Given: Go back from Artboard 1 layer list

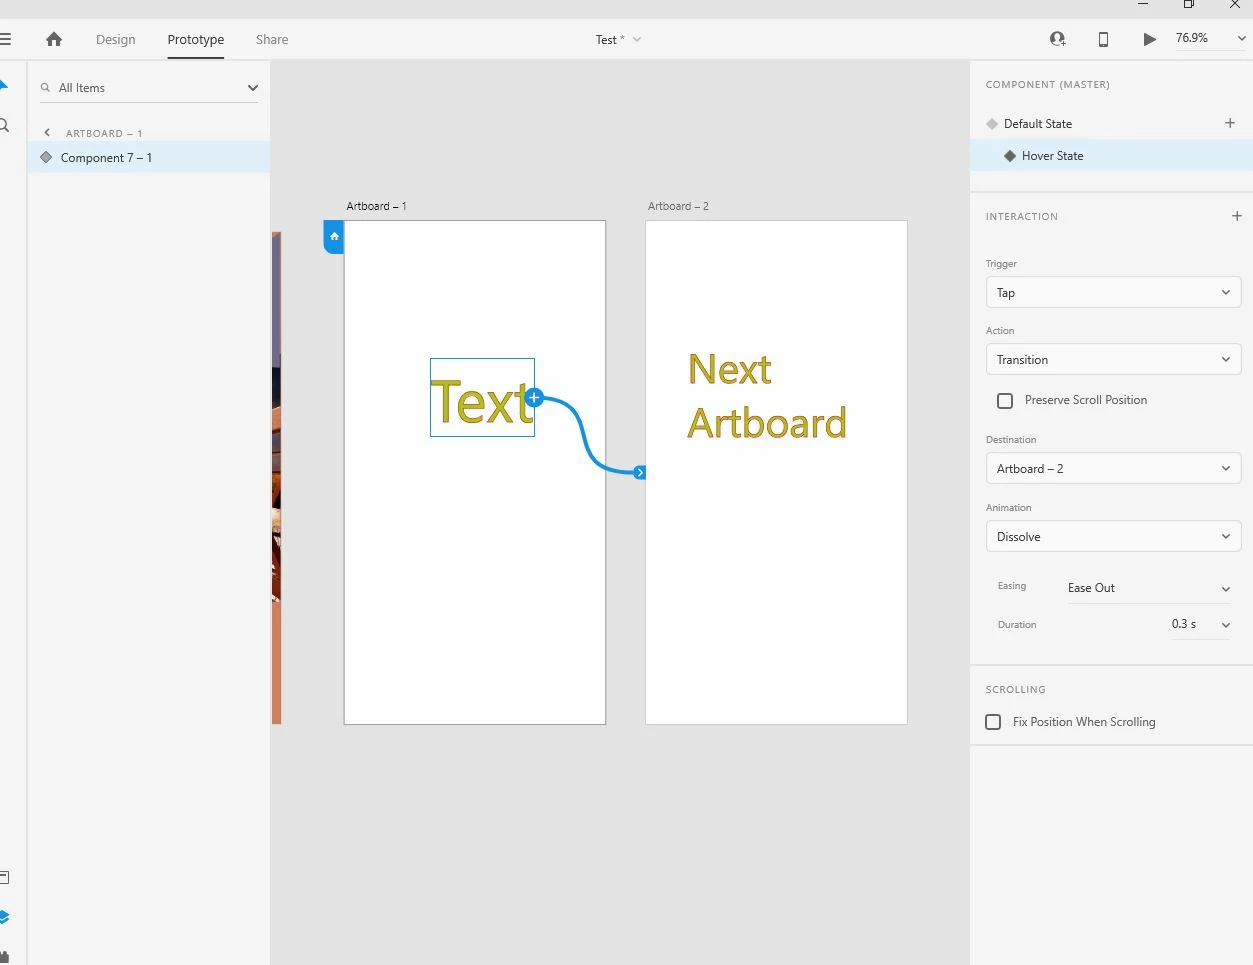Looking at the screenshot, I should pos(47,132).
